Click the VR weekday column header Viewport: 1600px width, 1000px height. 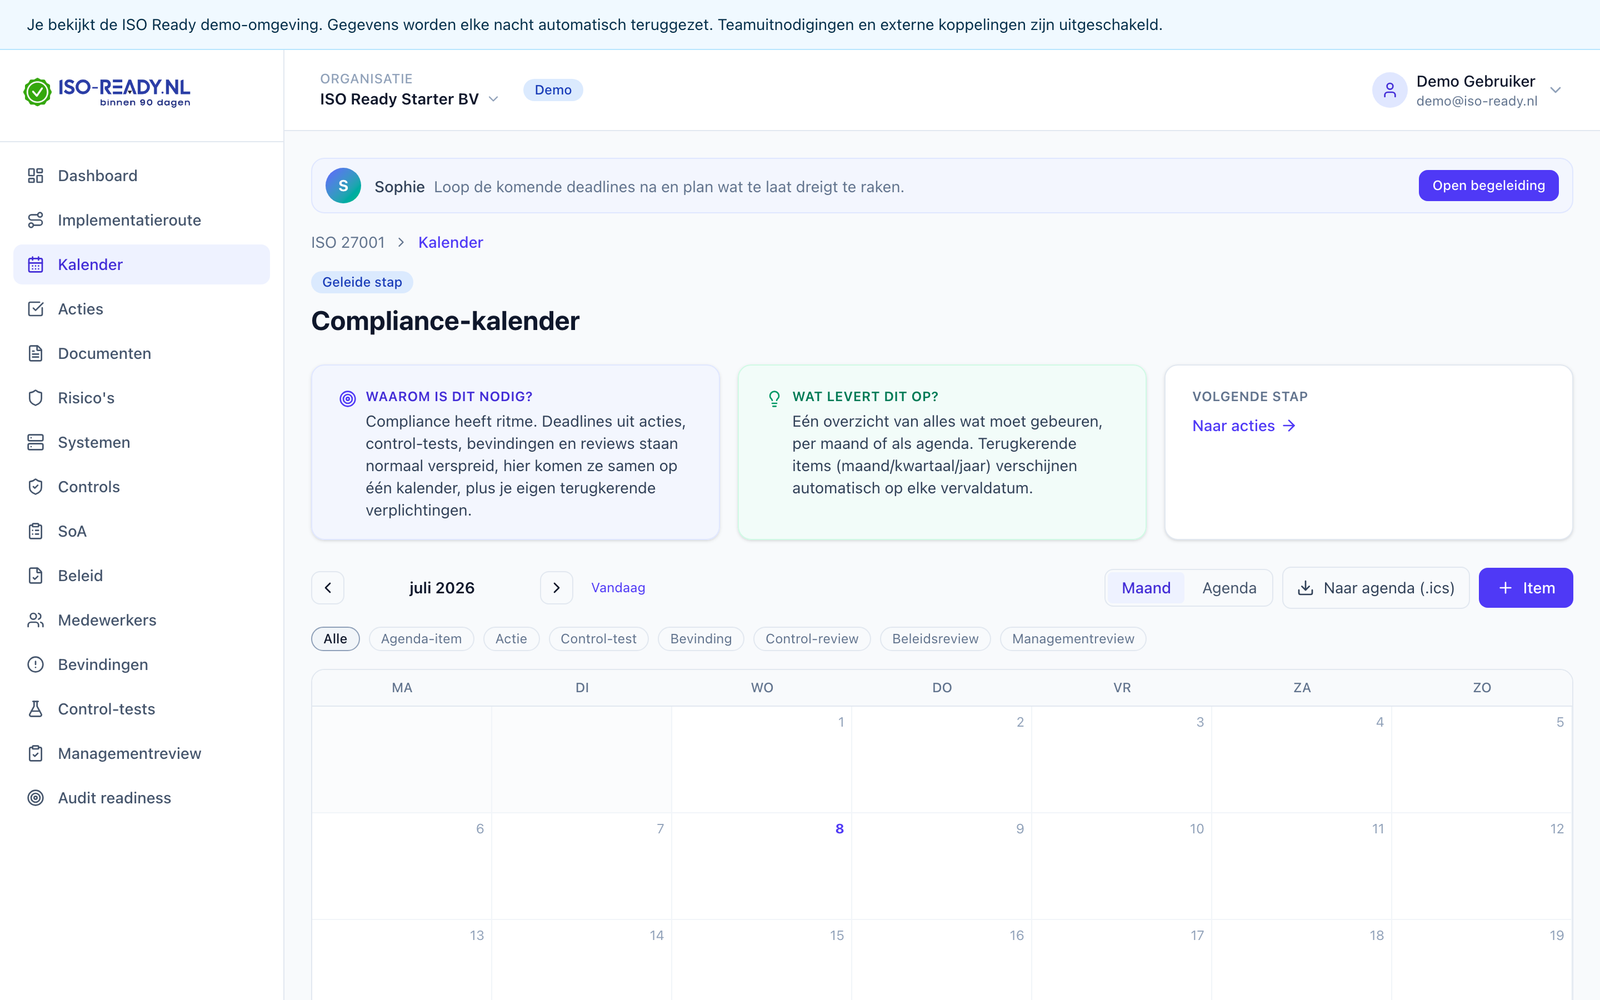click(x=1122, y=688)
